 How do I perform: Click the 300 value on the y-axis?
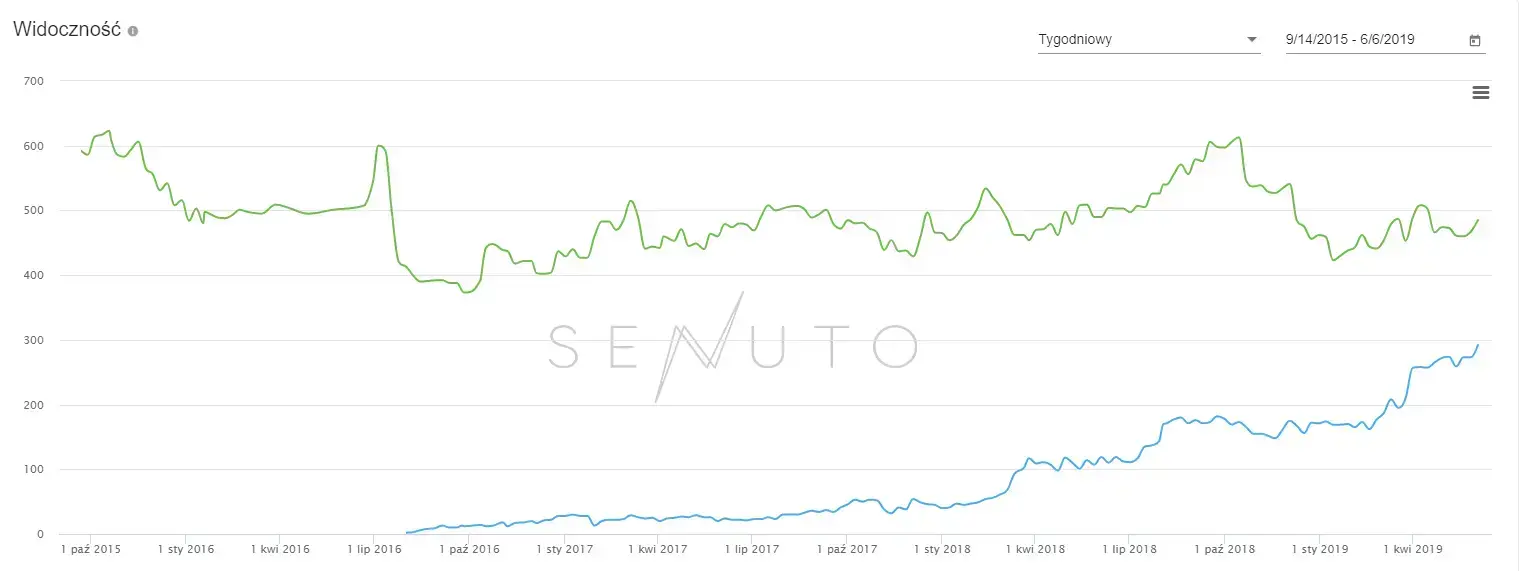[35, 340]
